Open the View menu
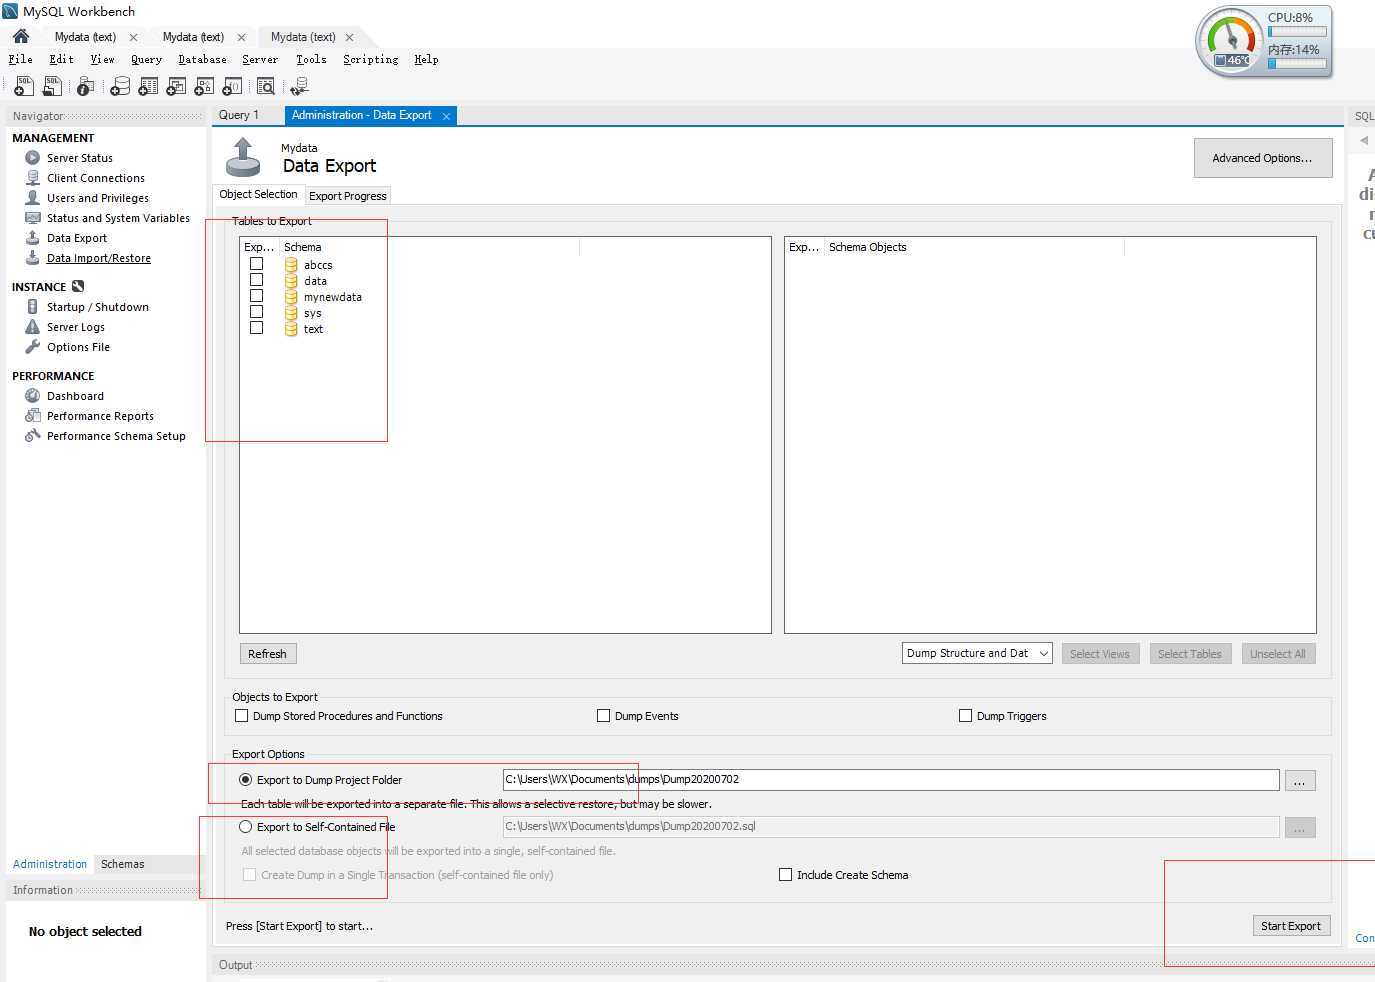This screenshot has height=982, width=1375. (x=102, y=59)
